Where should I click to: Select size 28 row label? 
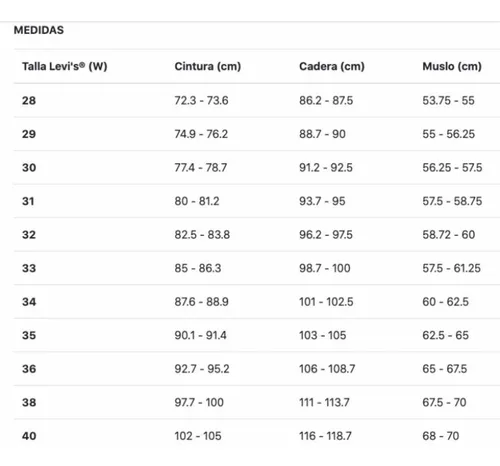coord(29,101)
